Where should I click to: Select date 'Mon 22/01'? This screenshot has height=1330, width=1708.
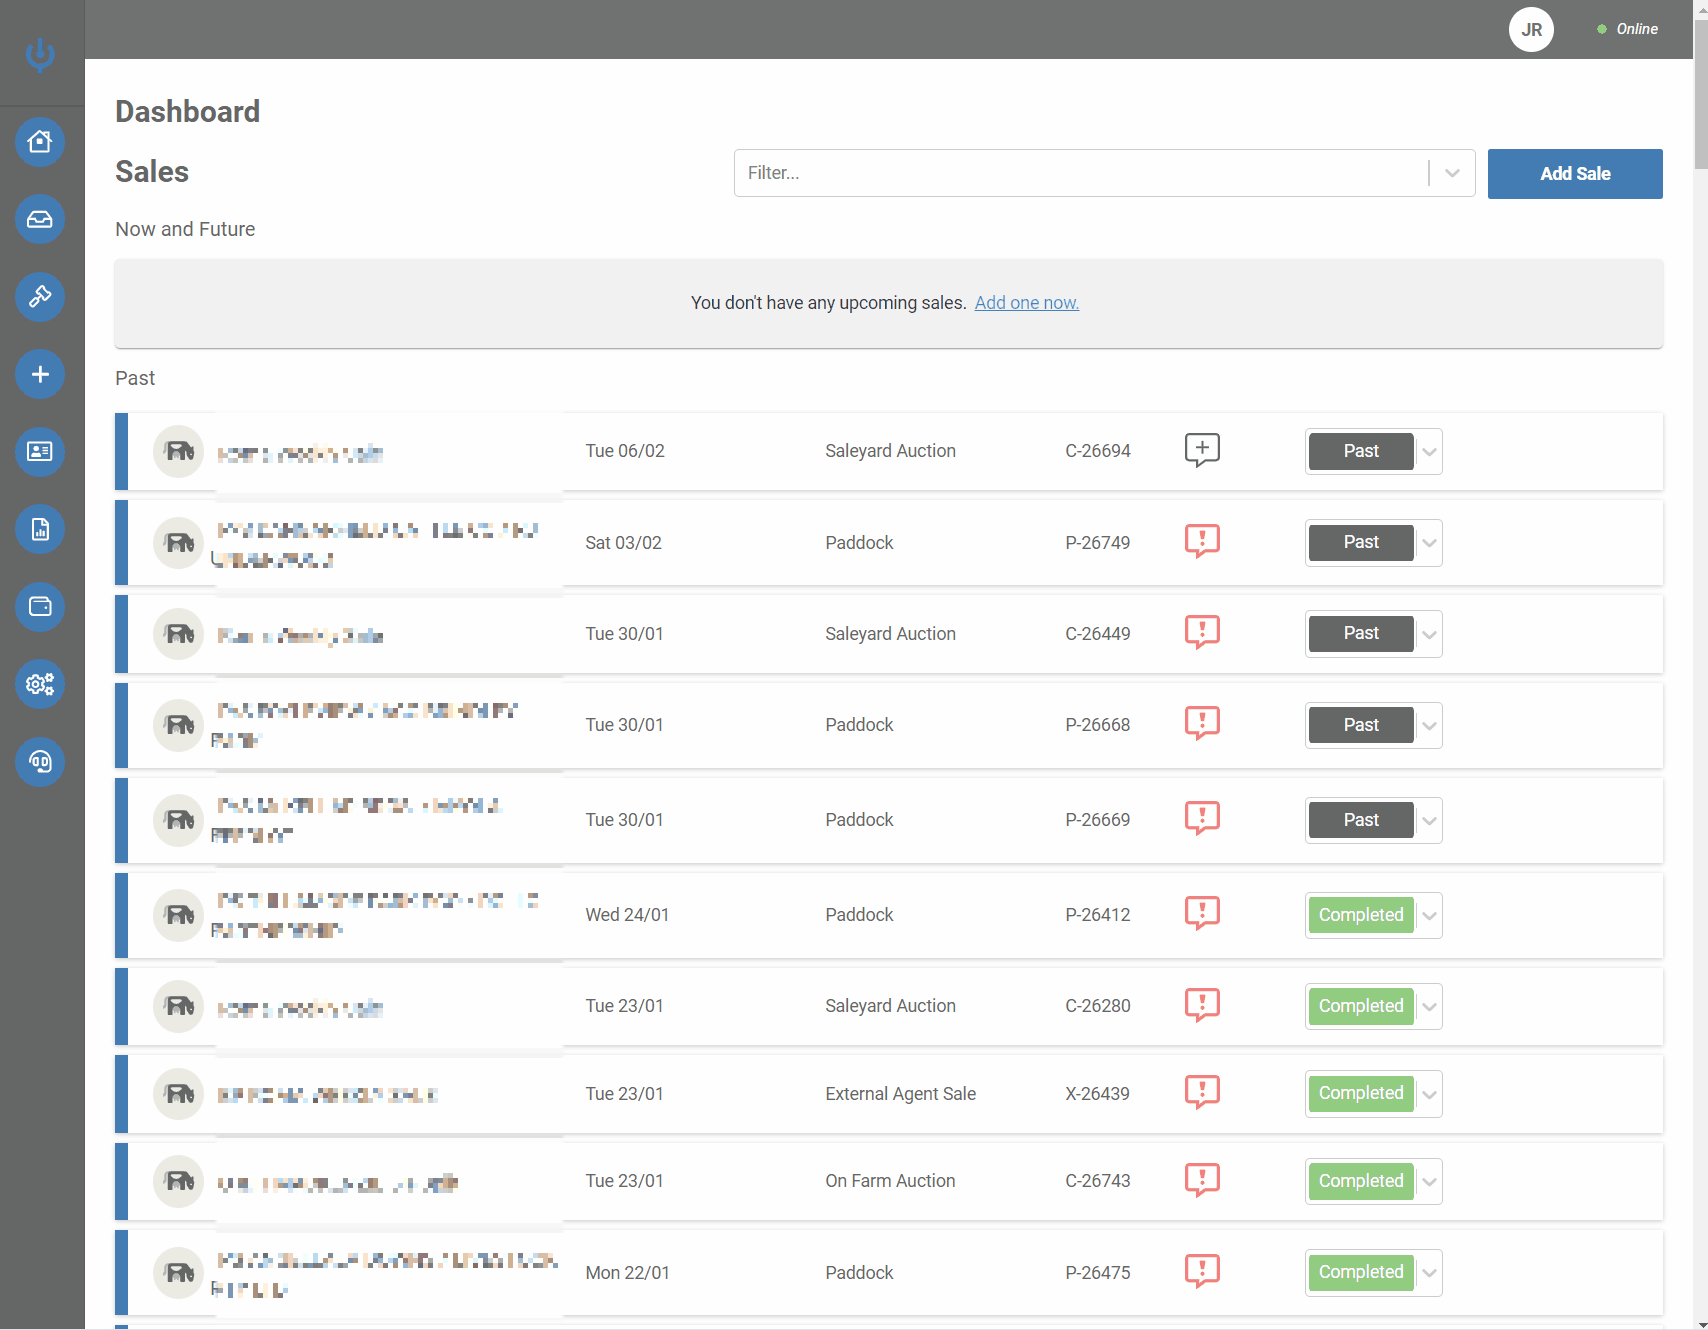(x=627, y=1273)
